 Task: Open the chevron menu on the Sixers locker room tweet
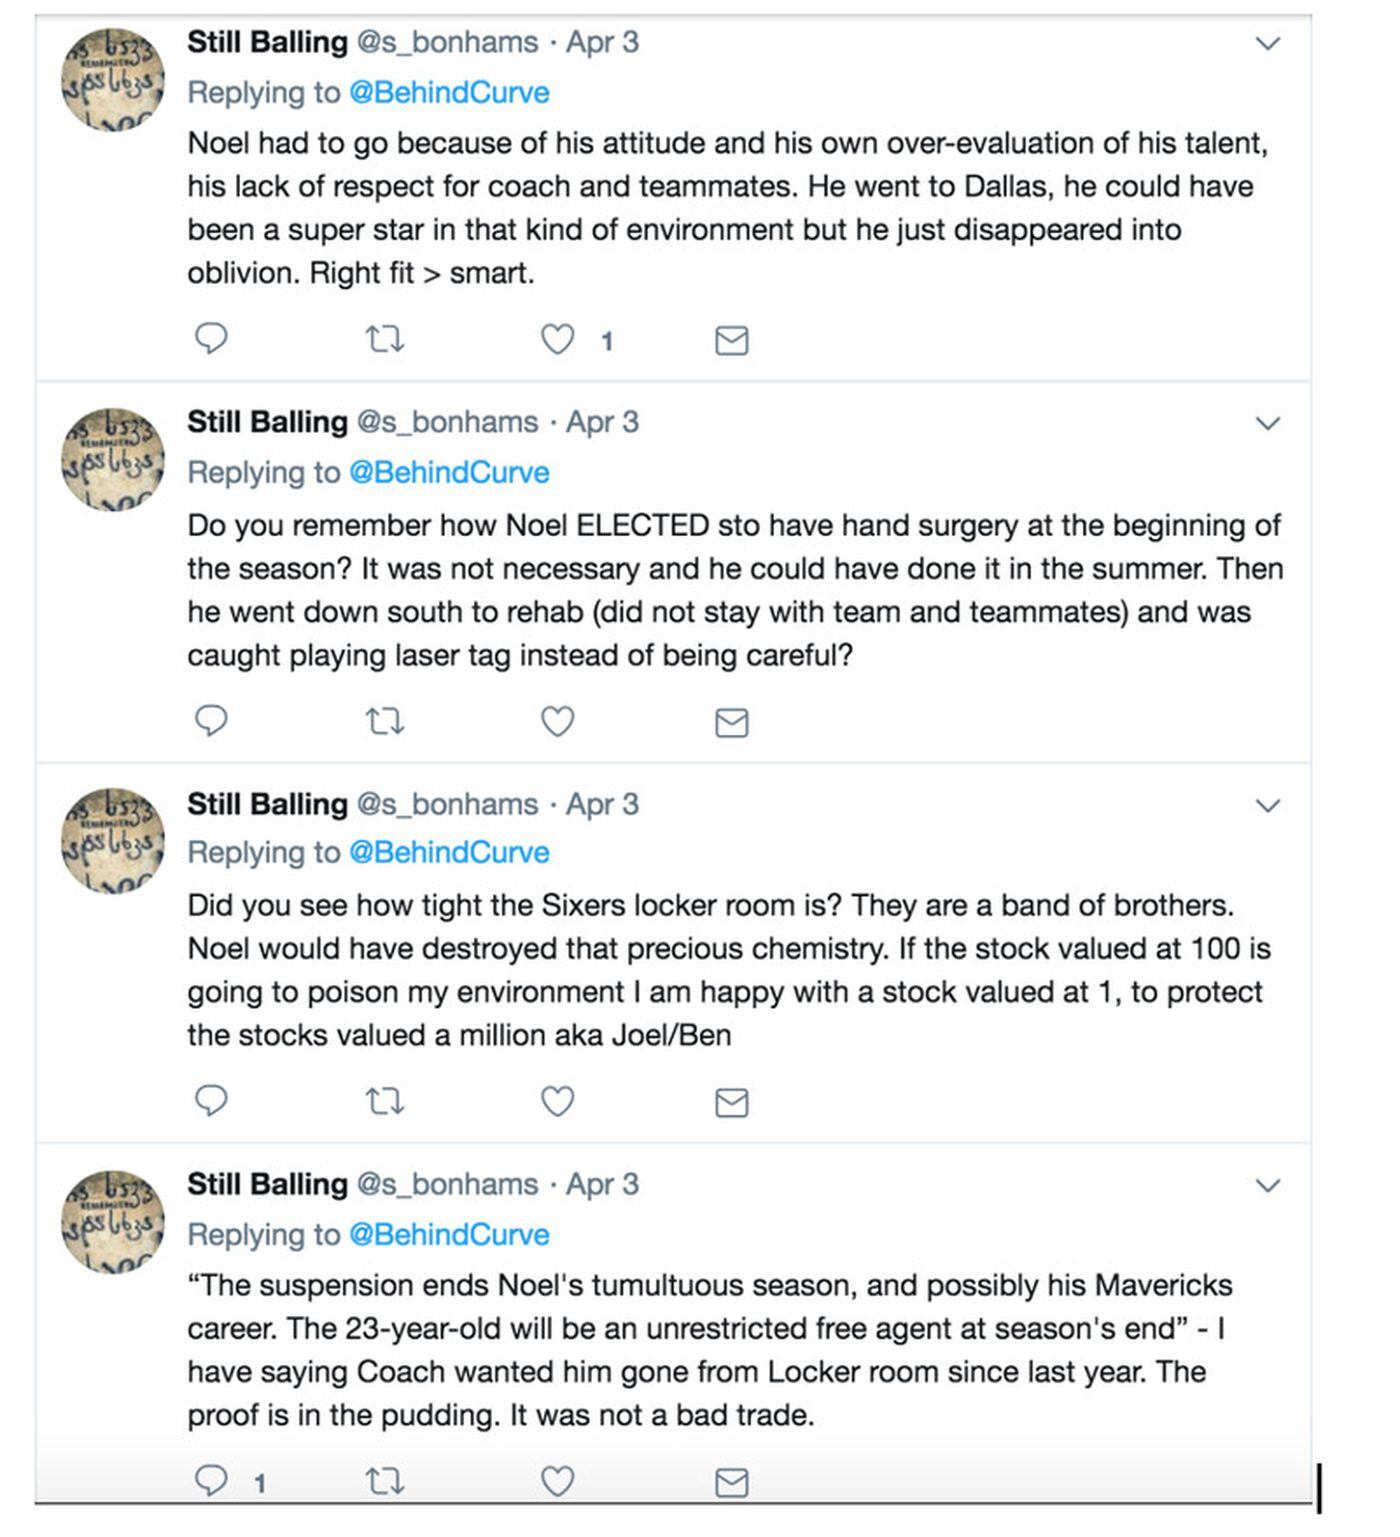(1267, 805)
